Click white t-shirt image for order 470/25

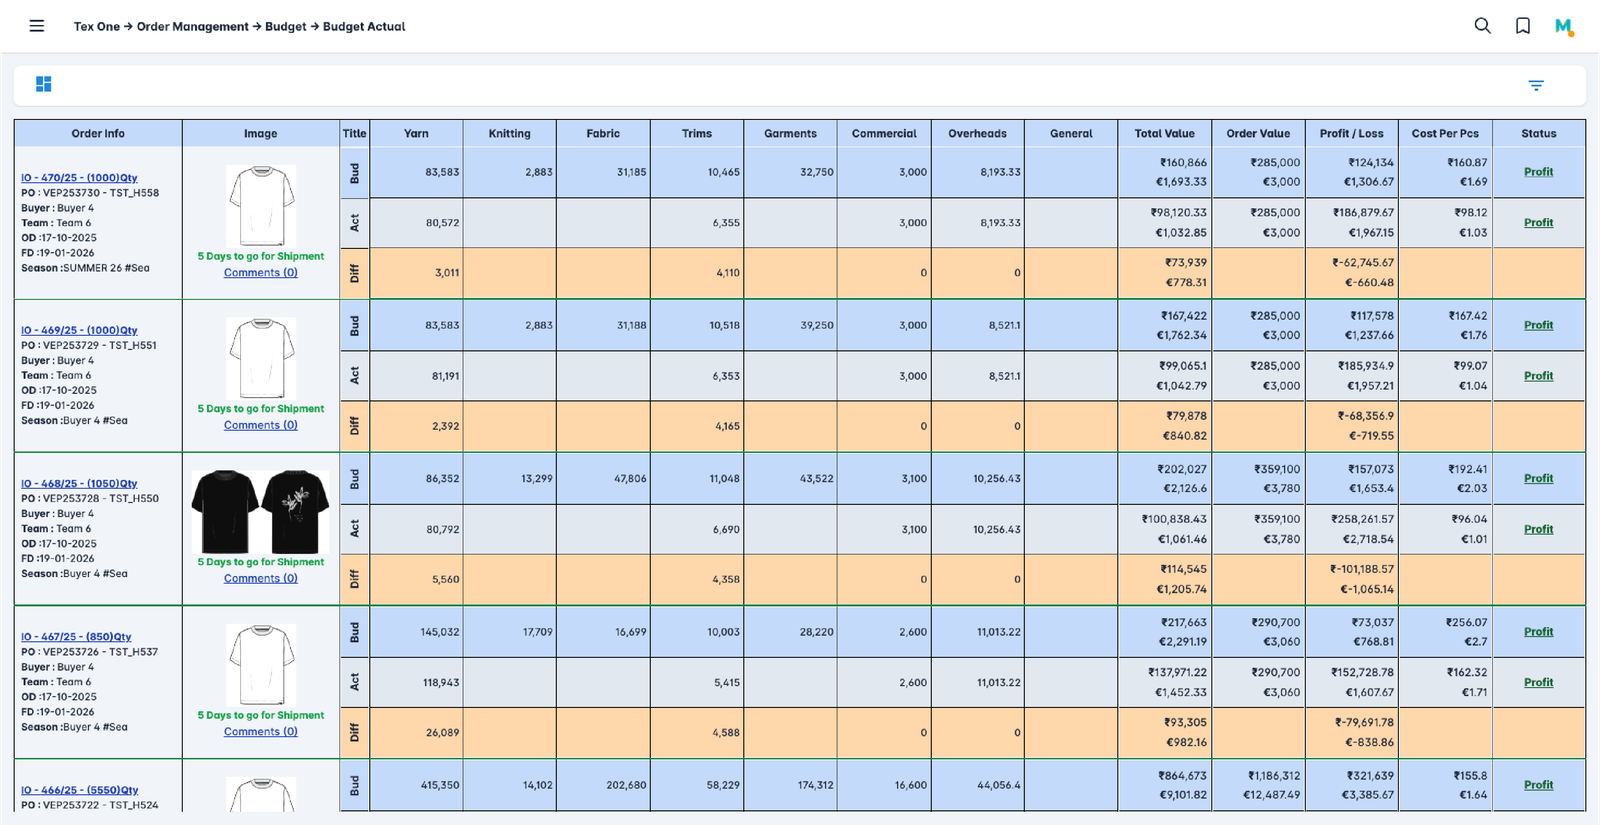[260, 206]
